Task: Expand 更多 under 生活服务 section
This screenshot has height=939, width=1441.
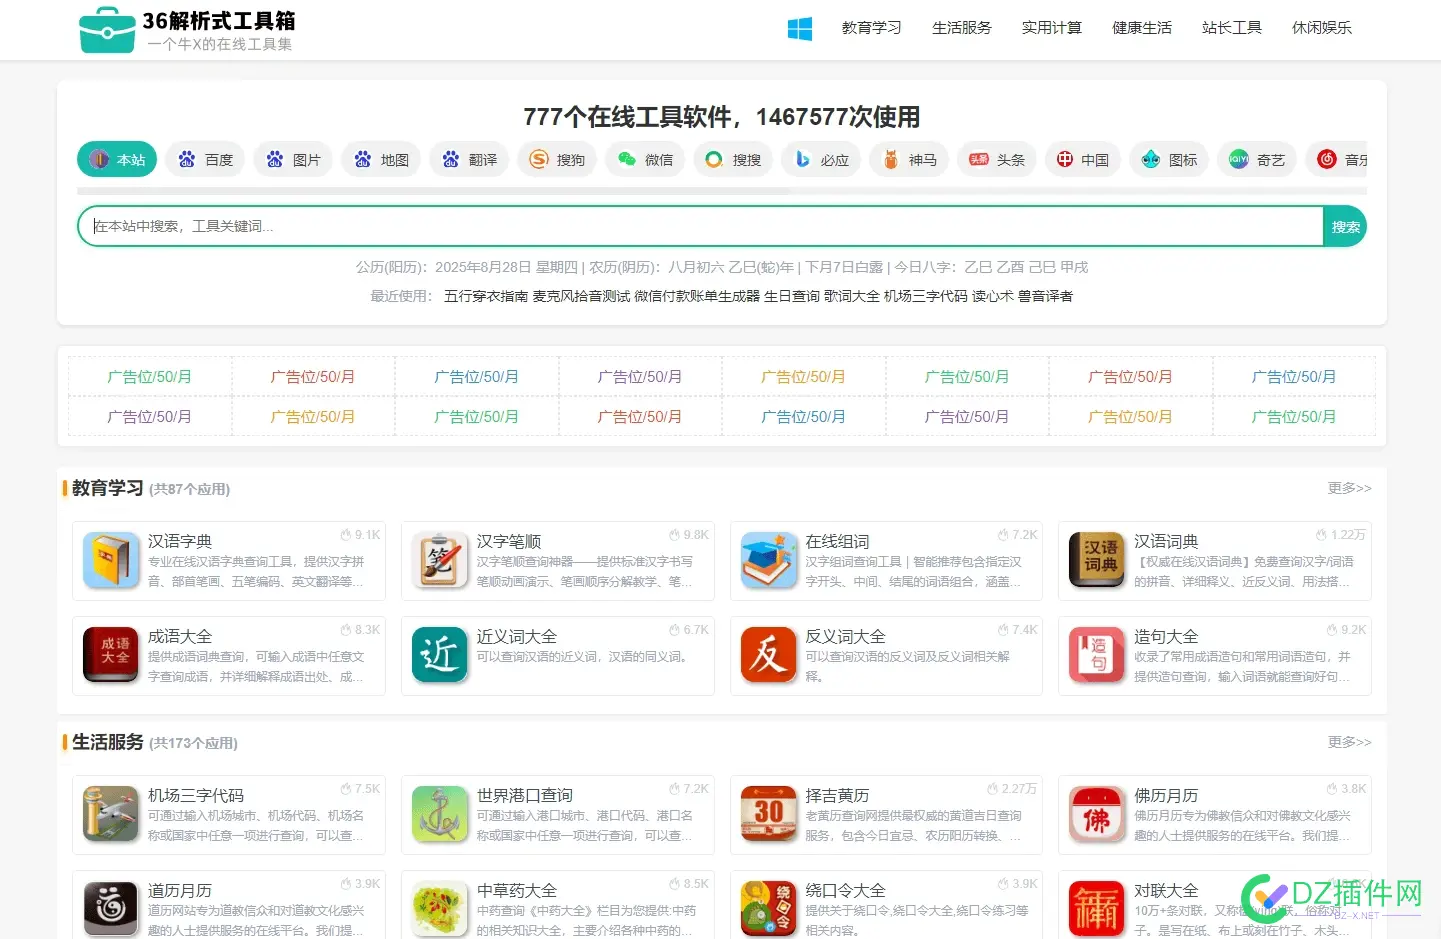Action: (x=1349, y=742)
